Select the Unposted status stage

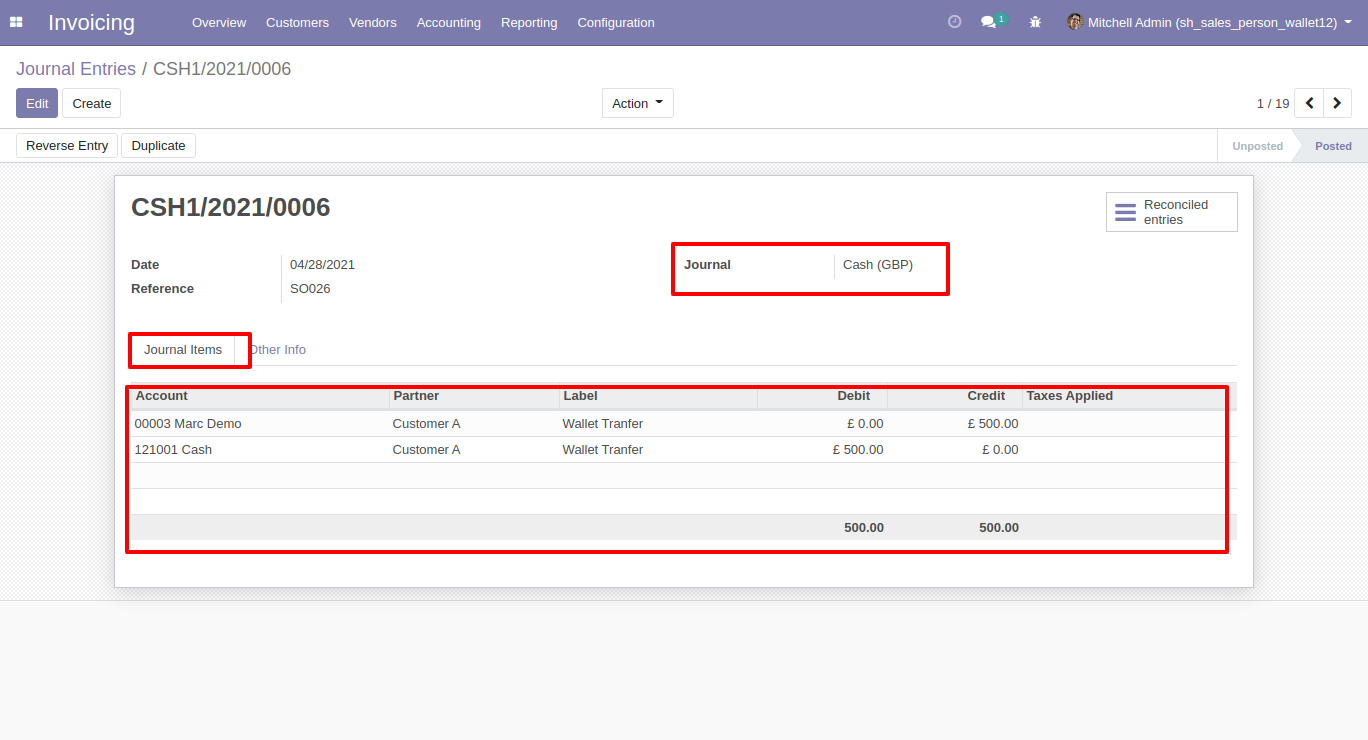pyautogui.click(x=1257, y=146)
